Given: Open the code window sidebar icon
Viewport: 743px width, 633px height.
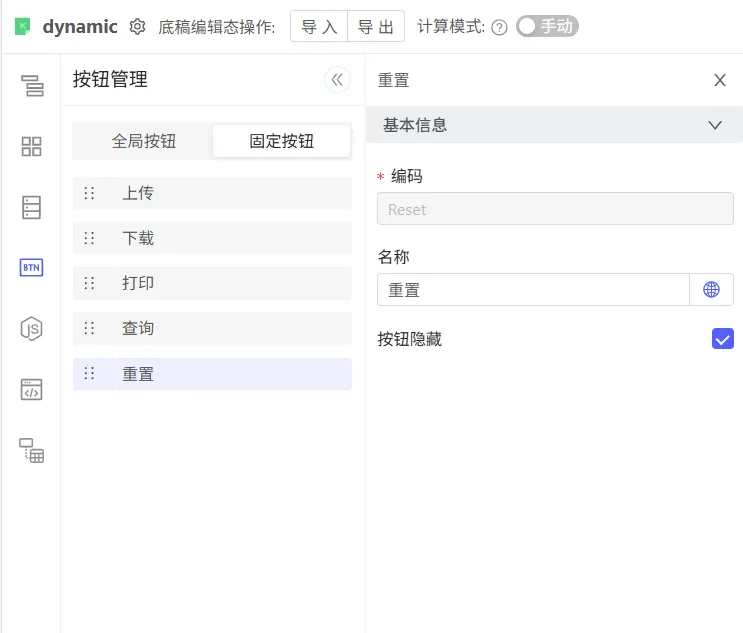Looking at the screenshot, I should pos(32,390).
